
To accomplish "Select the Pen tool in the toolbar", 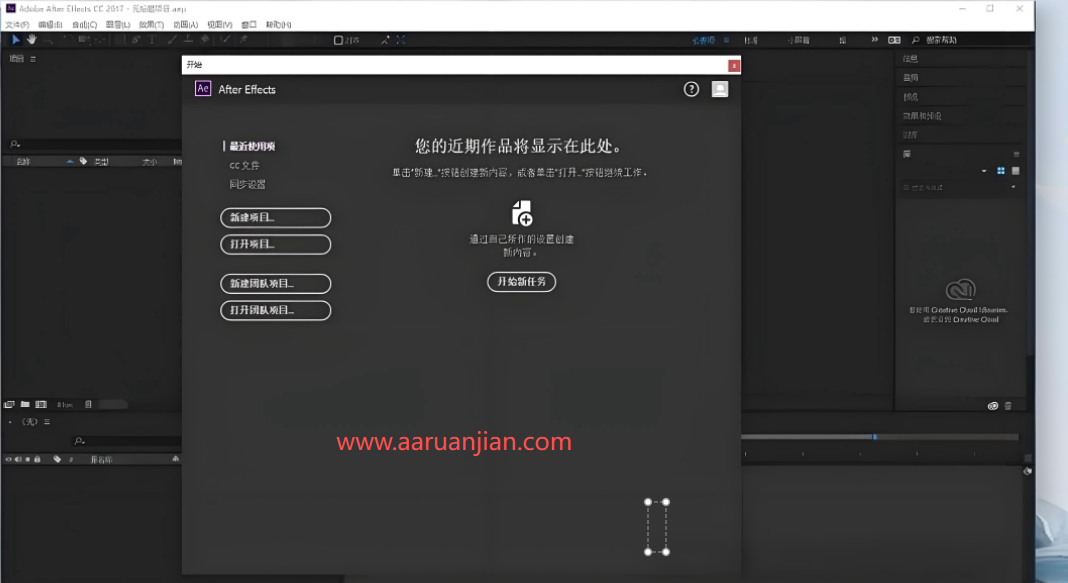I will click(135, 40).
